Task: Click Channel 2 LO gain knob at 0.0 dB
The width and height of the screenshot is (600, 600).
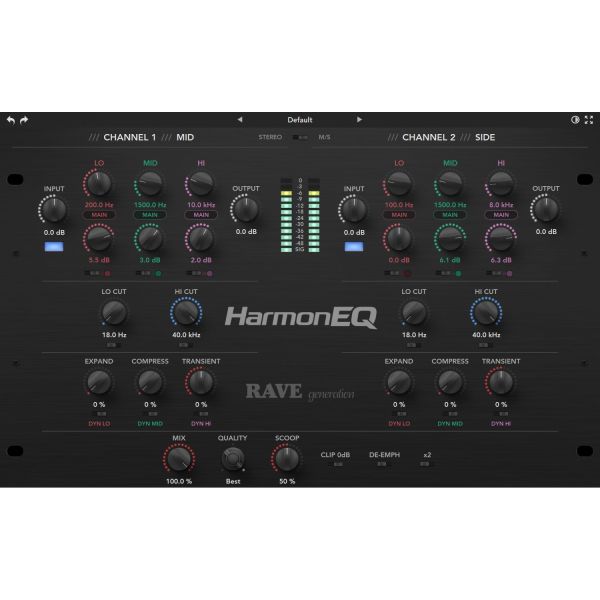Action: (x=399, y=238)
